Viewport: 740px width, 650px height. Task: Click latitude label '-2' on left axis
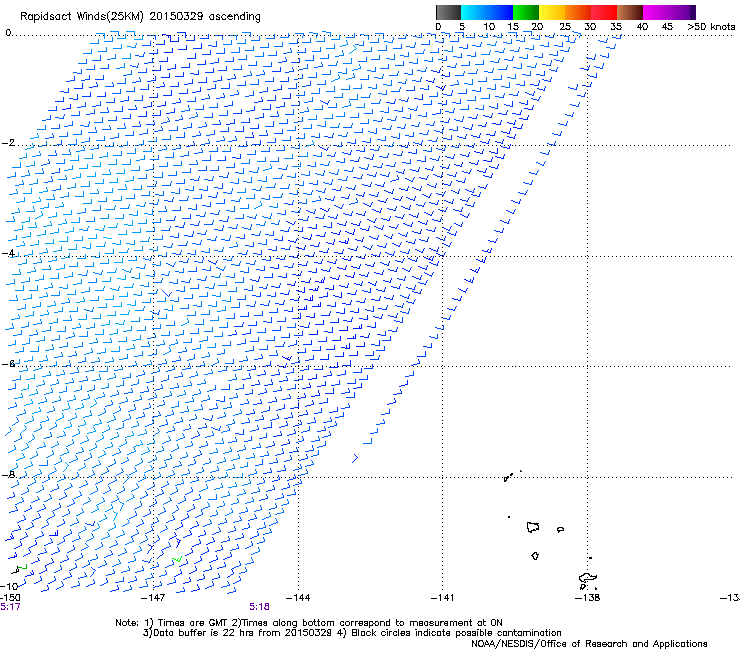click(8, 143)
